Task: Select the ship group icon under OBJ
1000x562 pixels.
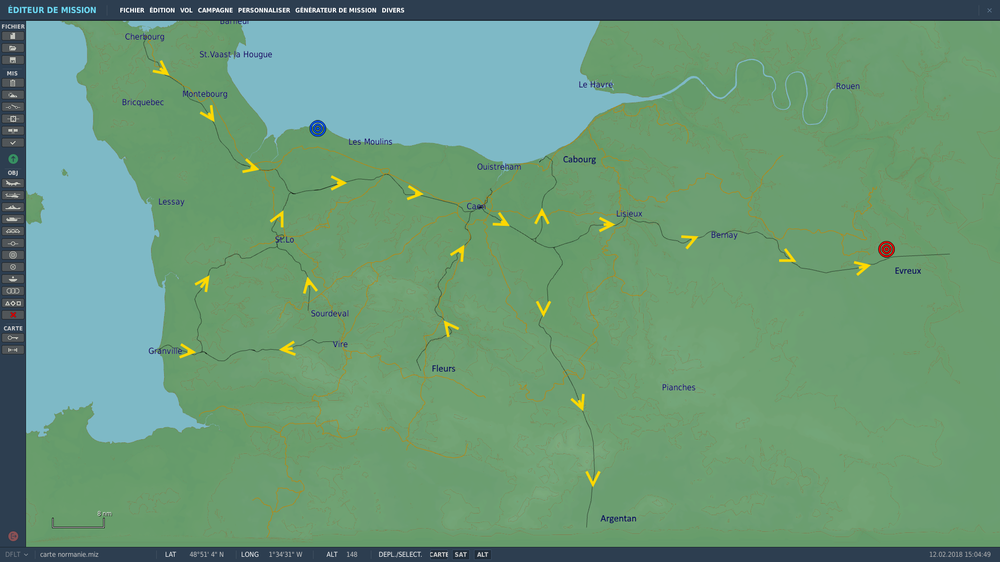Action: (x=12, y=207)
